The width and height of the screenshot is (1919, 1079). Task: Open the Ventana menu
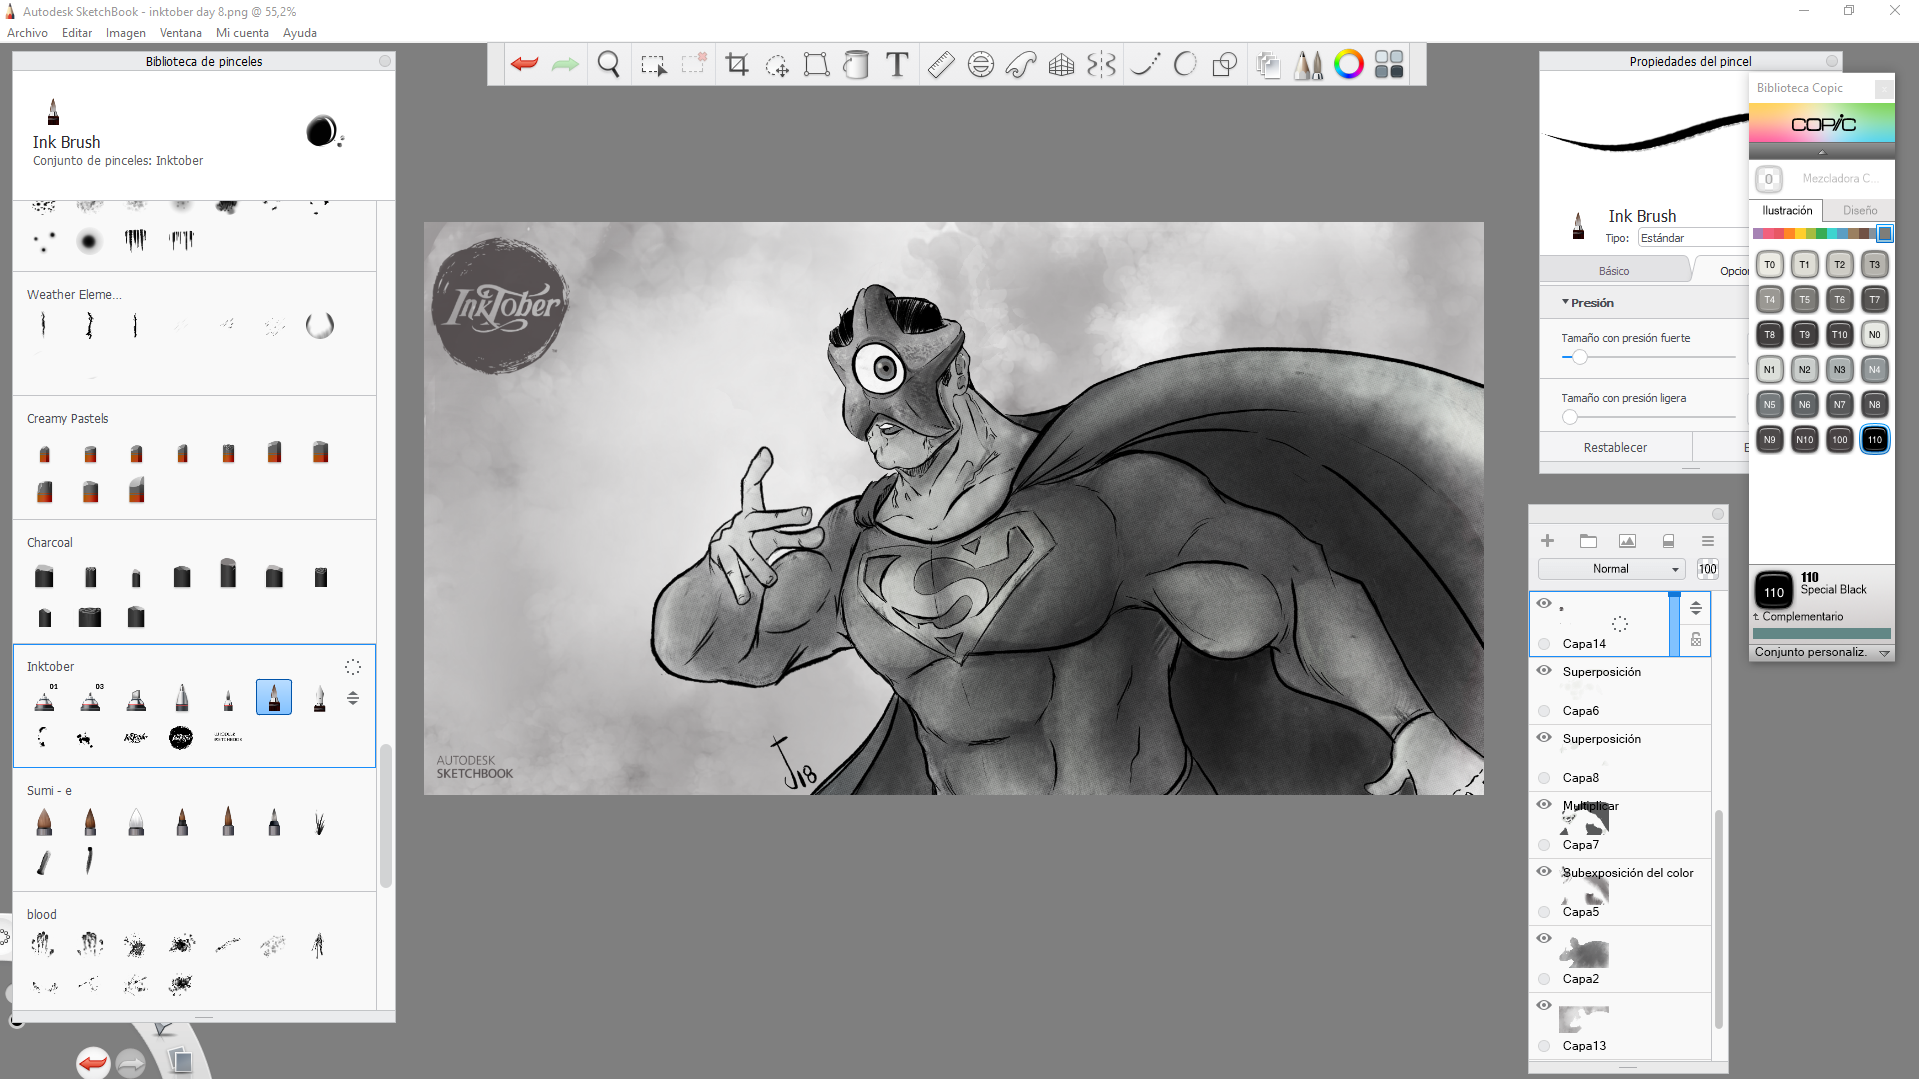click(180, 33)
